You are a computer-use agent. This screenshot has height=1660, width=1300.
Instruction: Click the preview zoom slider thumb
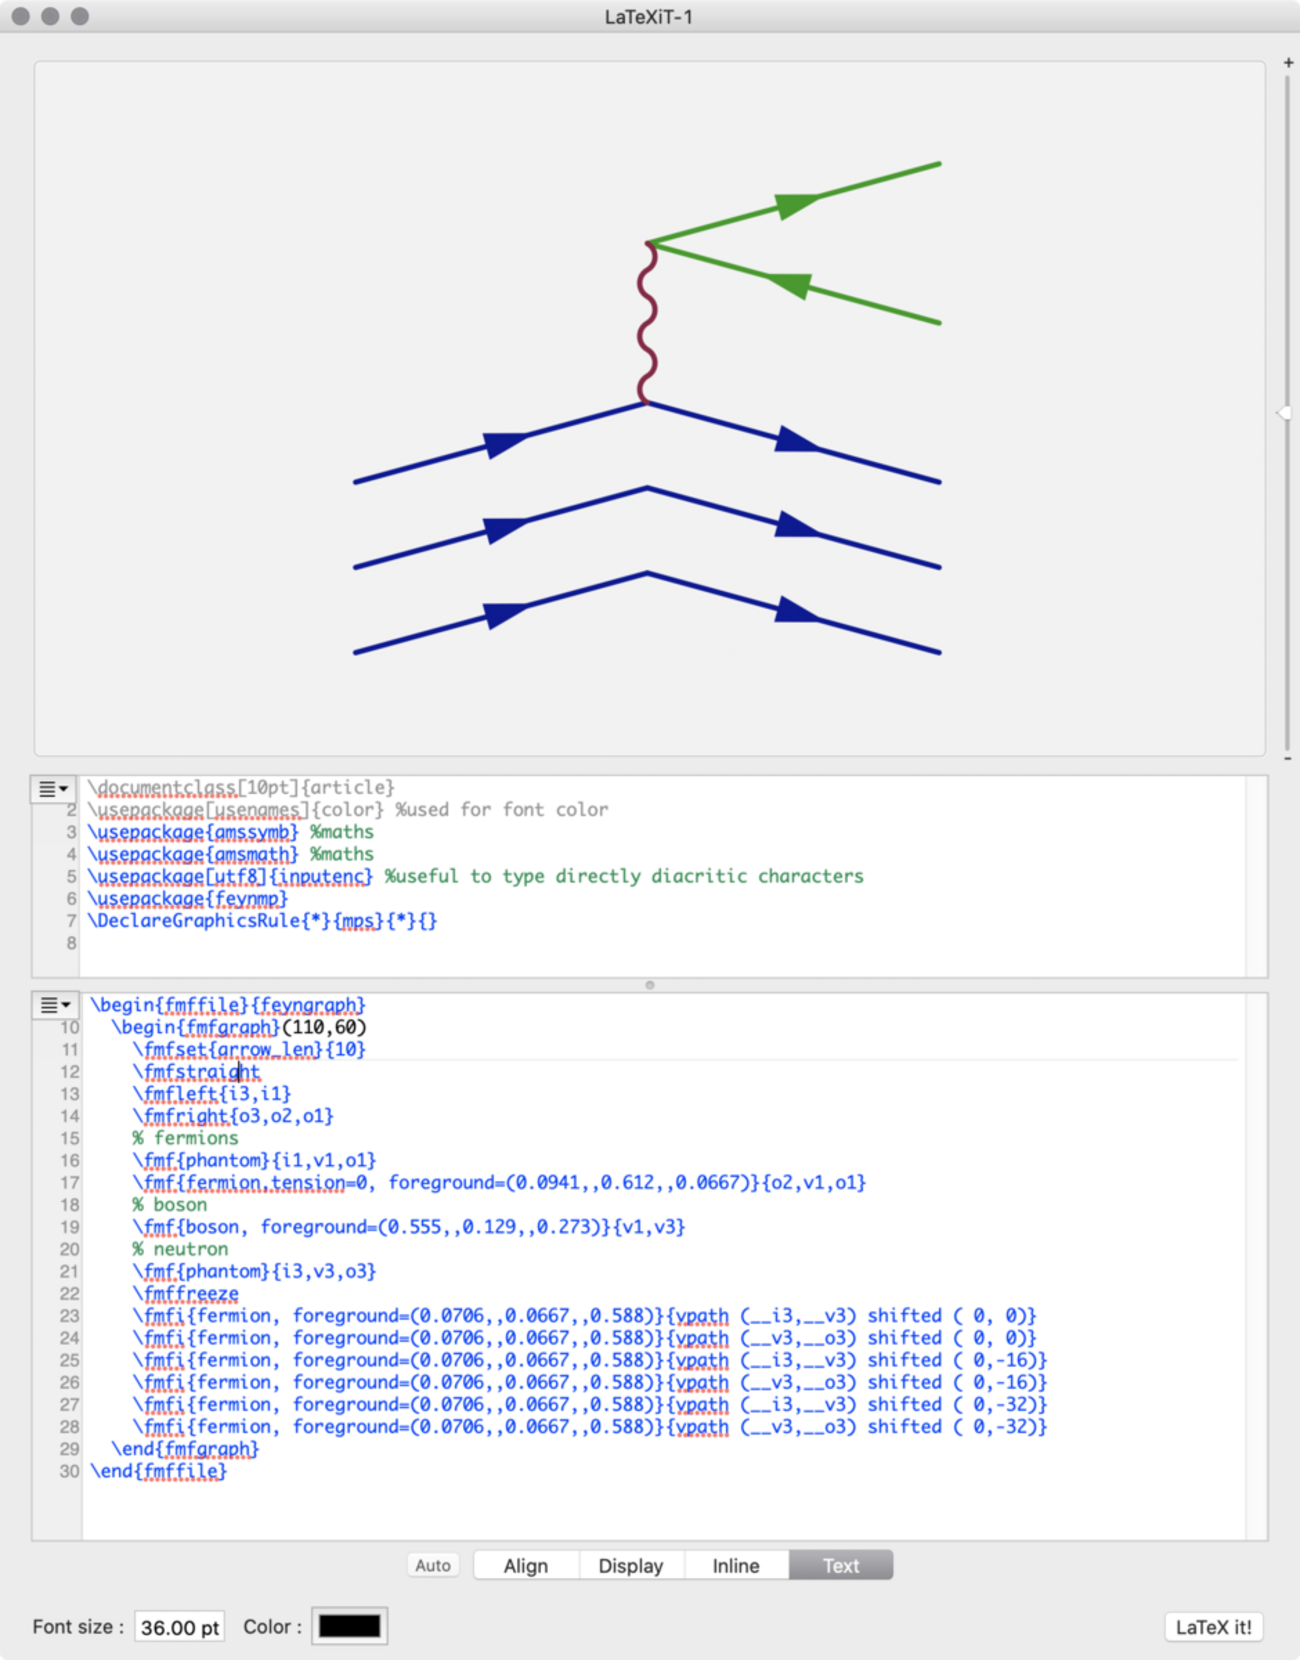(1284, 413)
